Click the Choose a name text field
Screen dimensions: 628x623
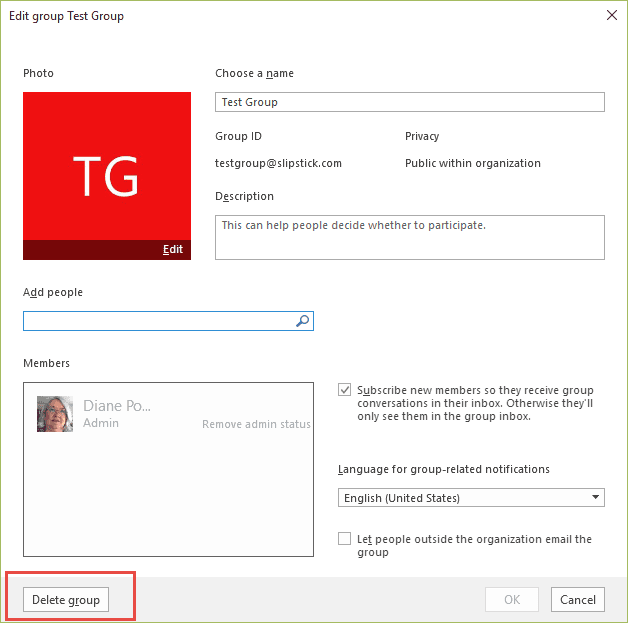(x=410, y=102)
